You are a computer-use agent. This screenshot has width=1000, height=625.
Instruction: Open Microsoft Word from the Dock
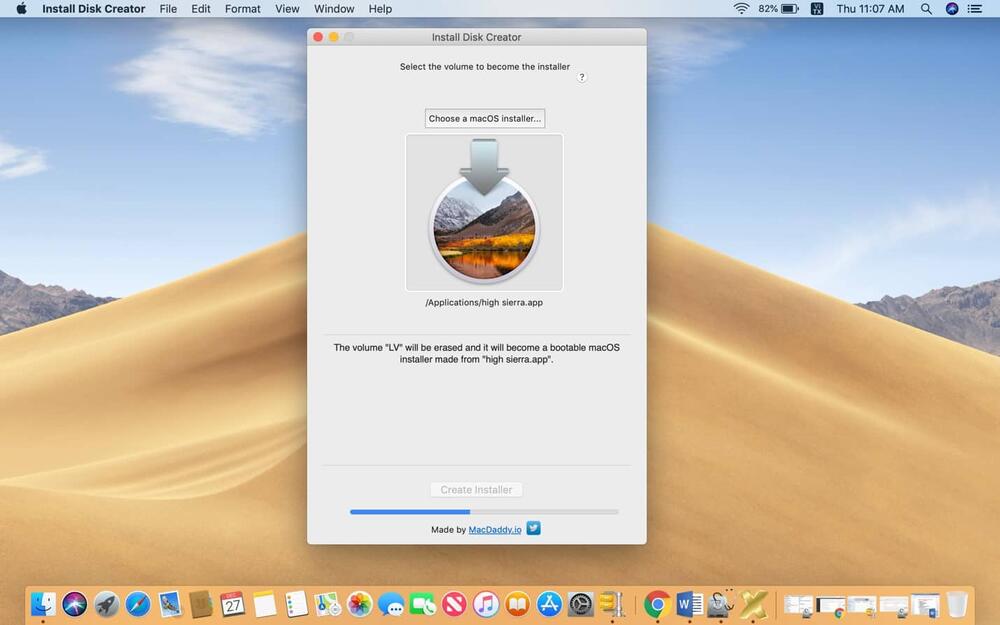[x=689, y=604]
